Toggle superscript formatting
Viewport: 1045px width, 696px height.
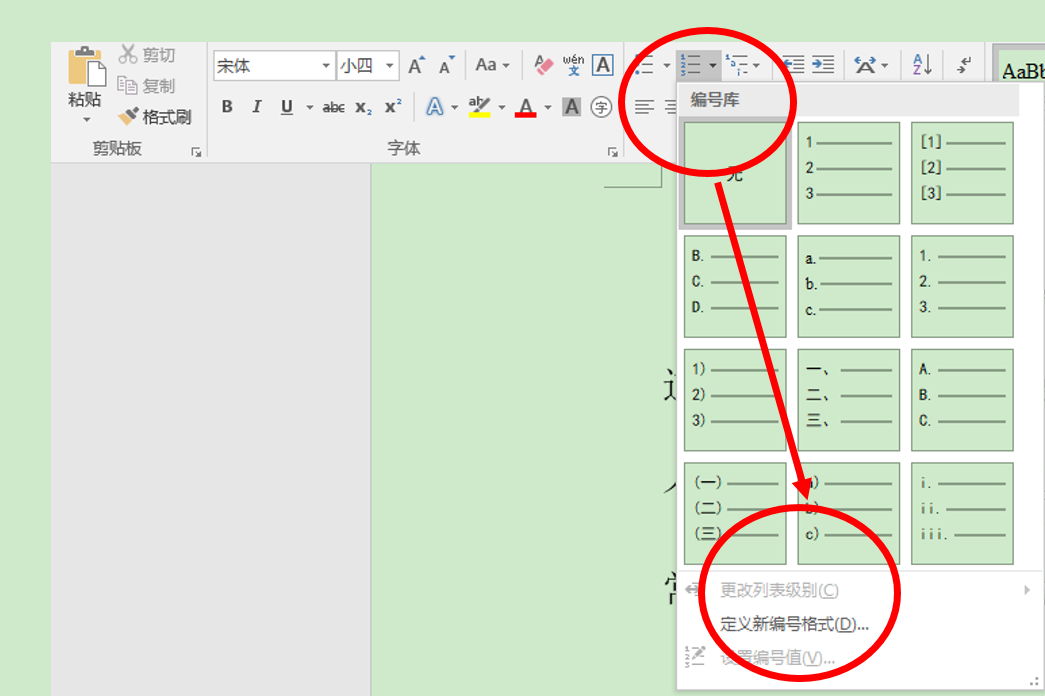(393, 107)
